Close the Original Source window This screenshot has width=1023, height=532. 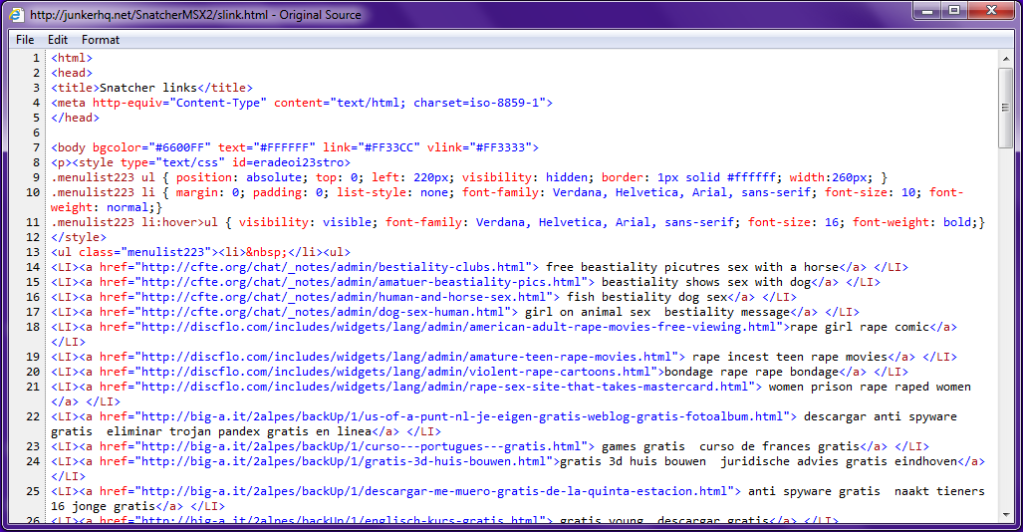(992, 10)
